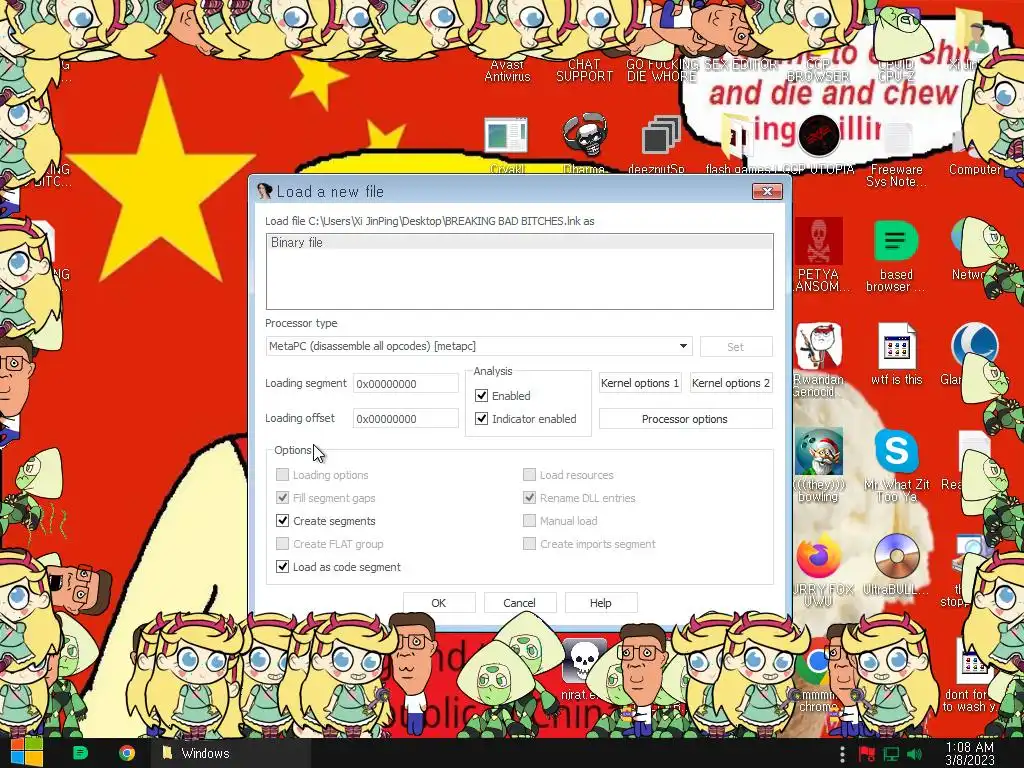Open Kernel options 1
Screen dimensions: 1024x768
[x=640, y=383]
